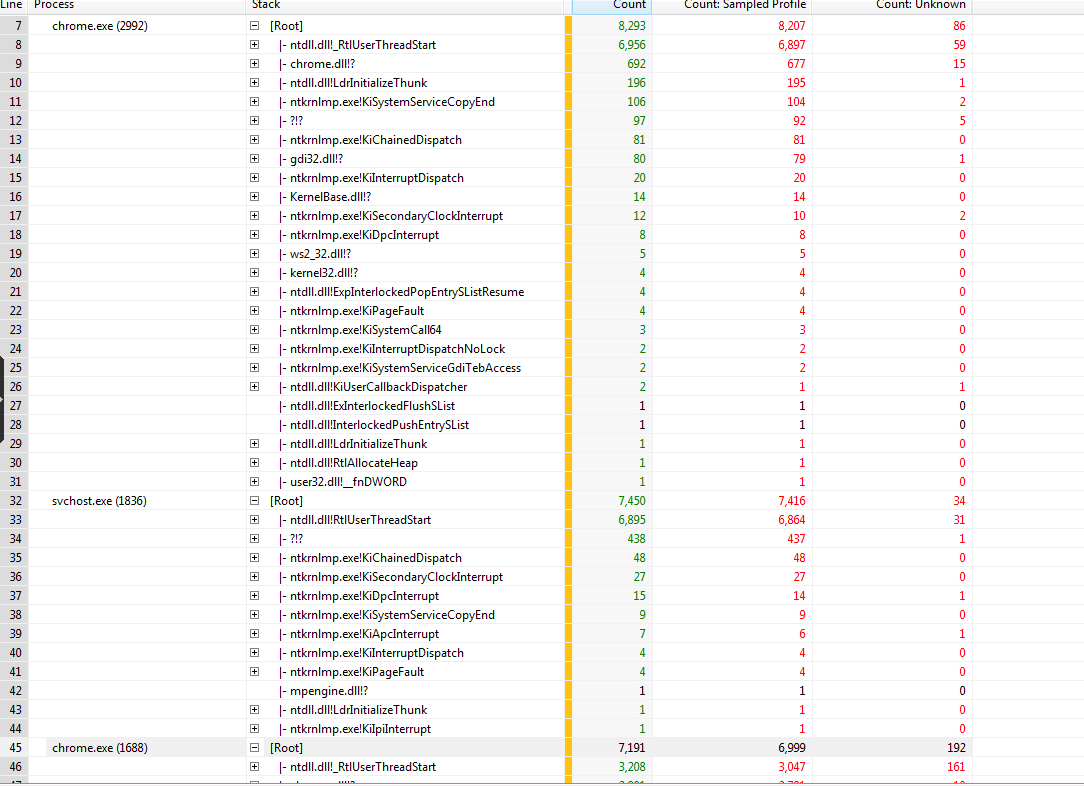Expand the ws2_32.dll!? stack row

[254, 254]
